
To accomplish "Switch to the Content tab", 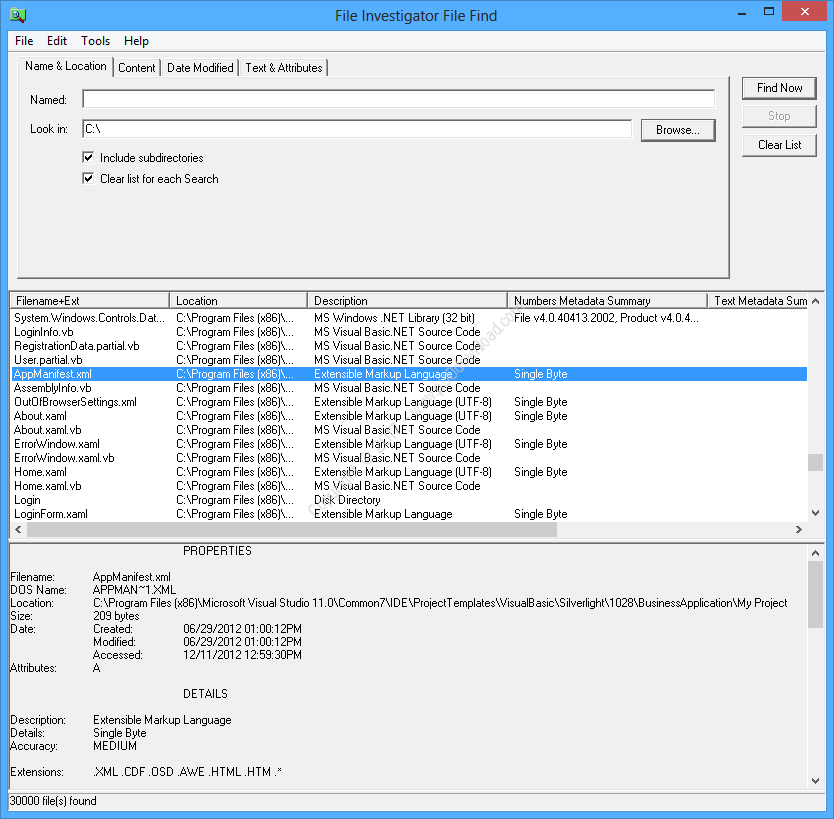I will click(x=137, y=68).
